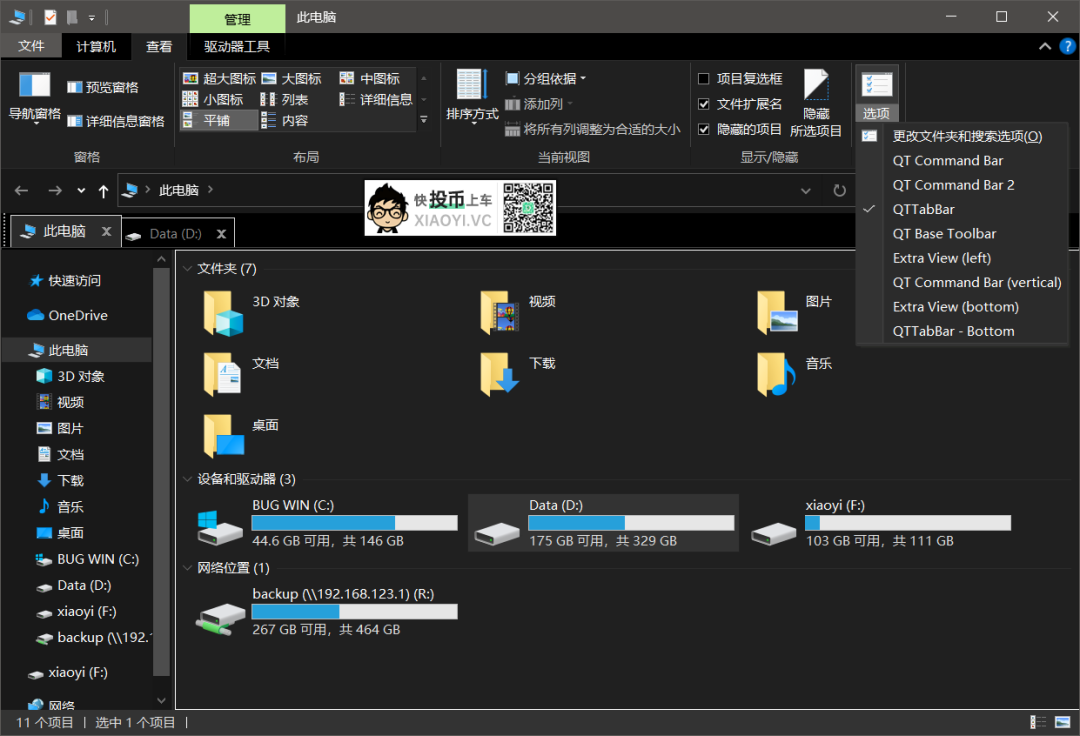Open the 文件 ribbon tab
The width and height of the screenshot is (1080, 736).
coord(31,46)
